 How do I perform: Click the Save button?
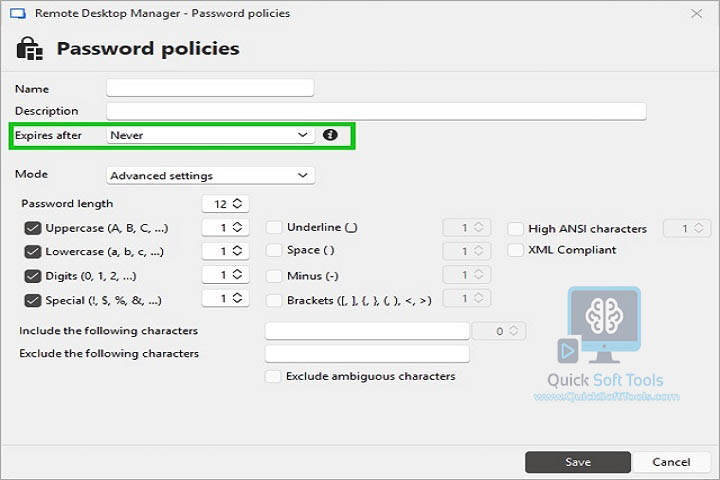[578, 462]
